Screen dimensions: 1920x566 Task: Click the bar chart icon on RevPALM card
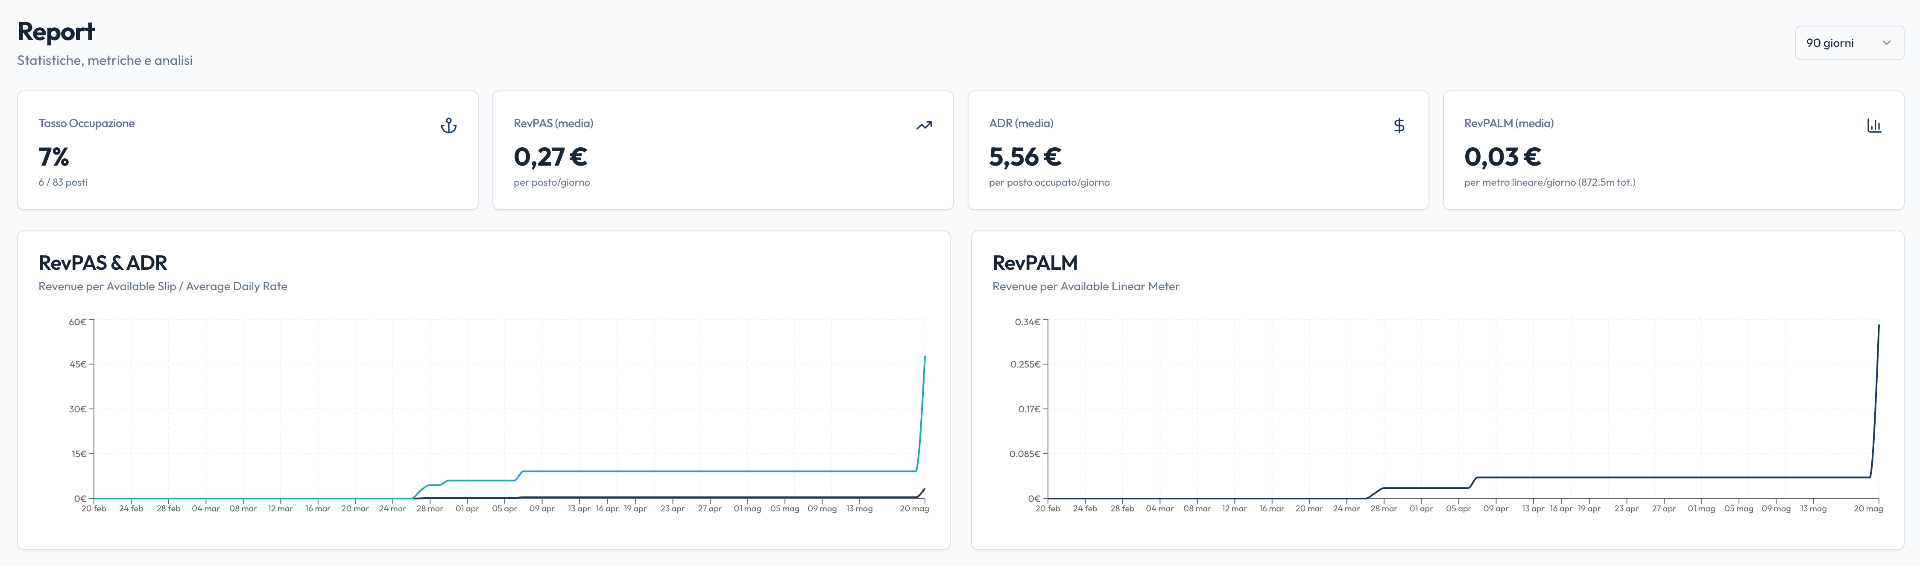pyautogui.click(x=1874, y=125)
